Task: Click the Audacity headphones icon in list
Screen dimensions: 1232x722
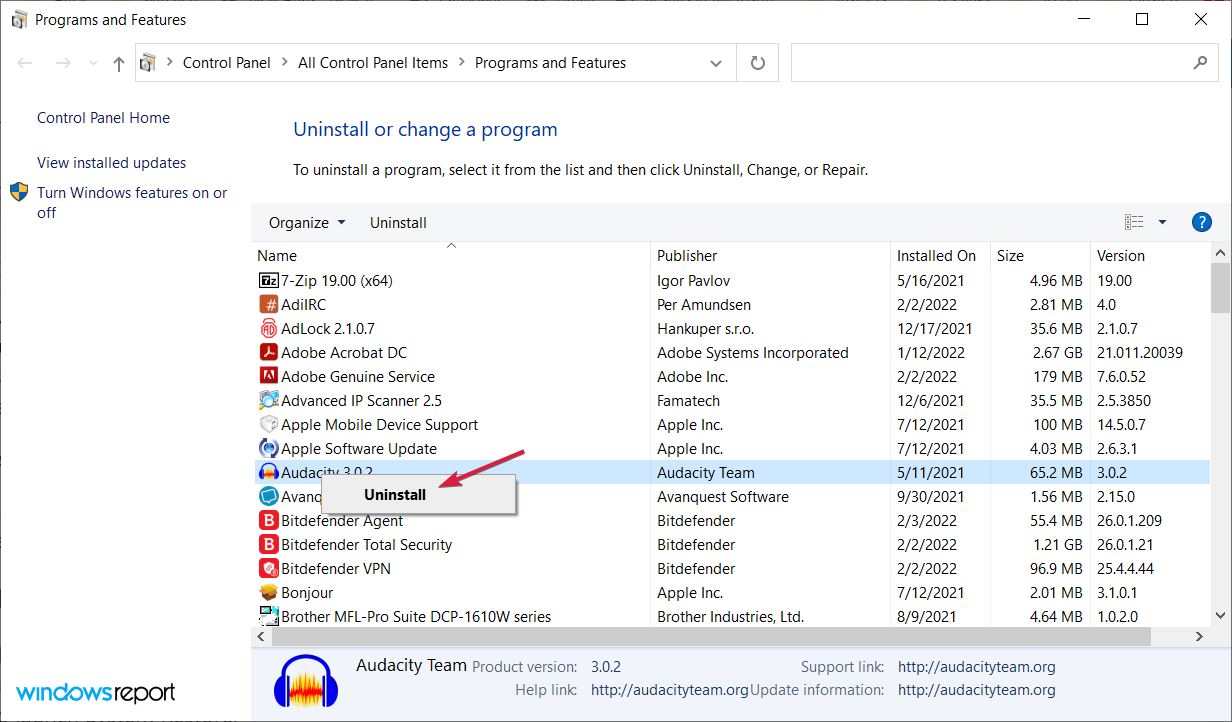Action: pyautogui.click(x=268, y=473)
